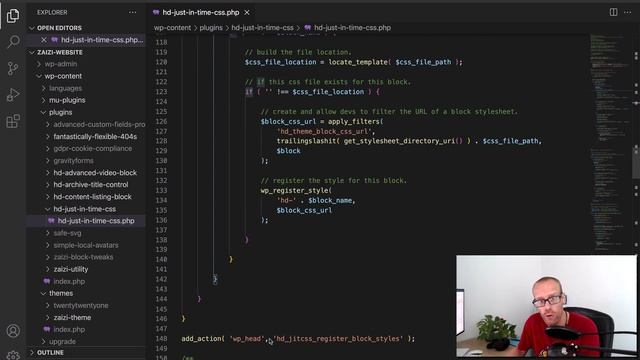Expand the hd-archive-title-control folder
This screenshot has height=360, width=640.
(x=91, y=184)
